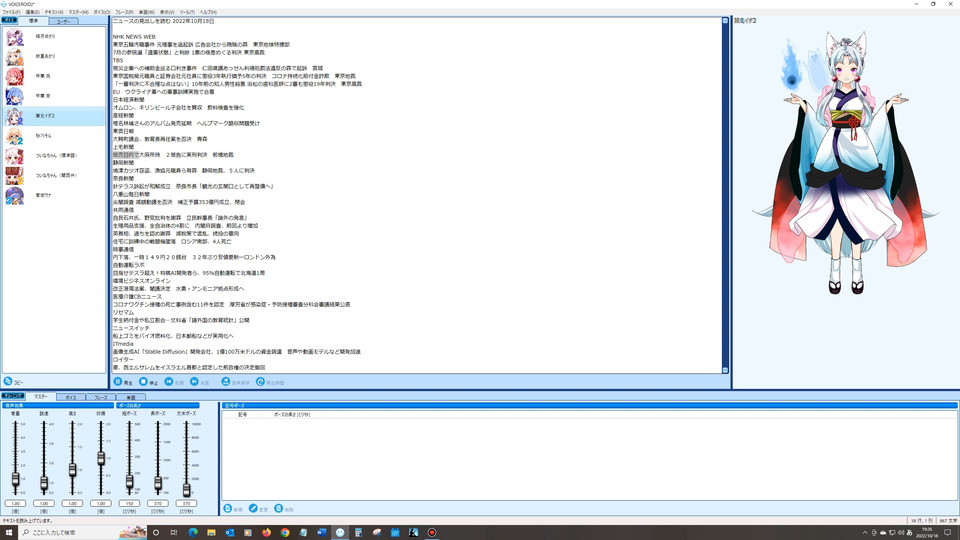Click the 話速 speed slider handle
Screen dimensions: 960x540
coord(44,483)
